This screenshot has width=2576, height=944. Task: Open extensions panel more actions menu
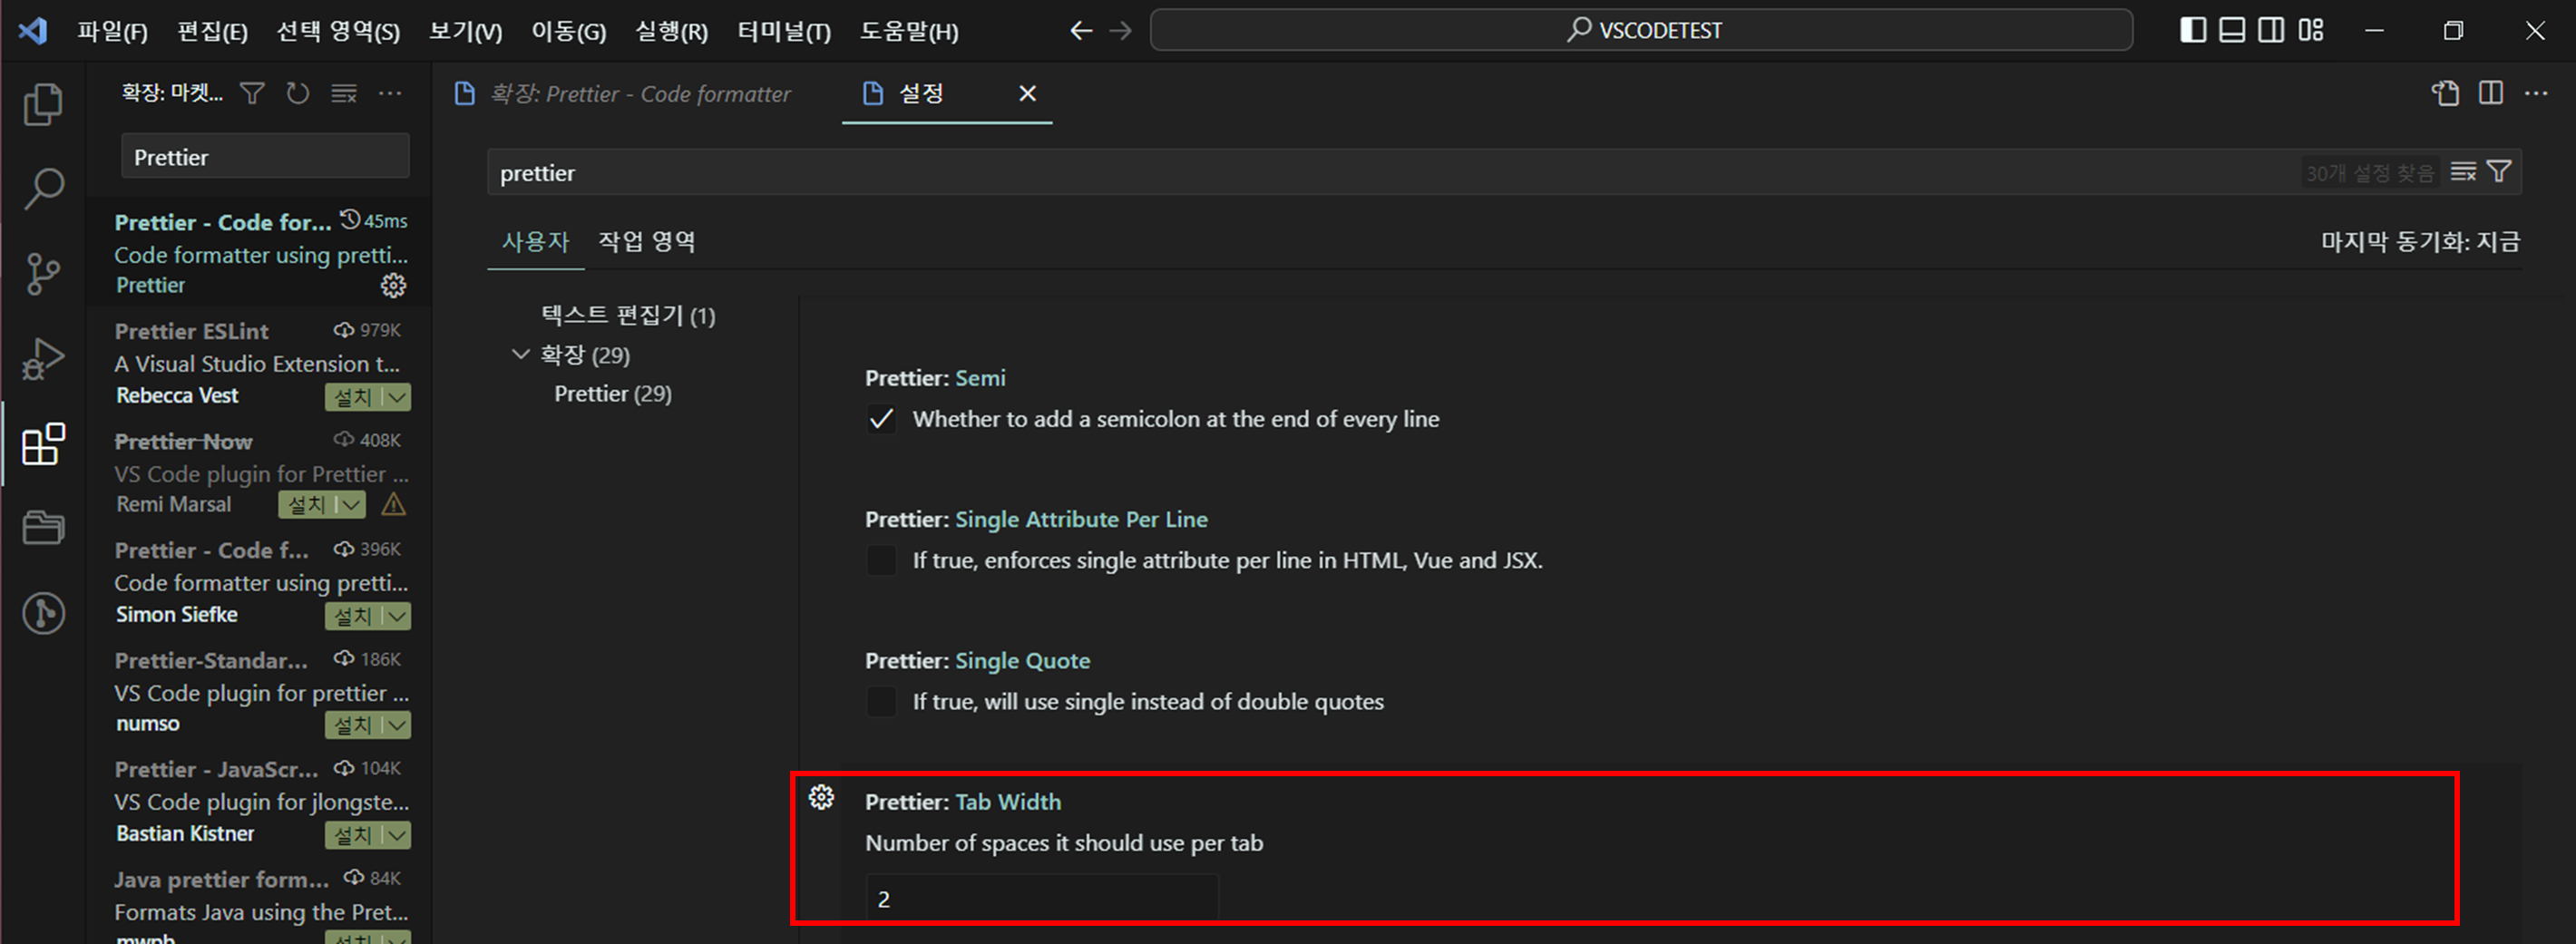click(390, 93)
